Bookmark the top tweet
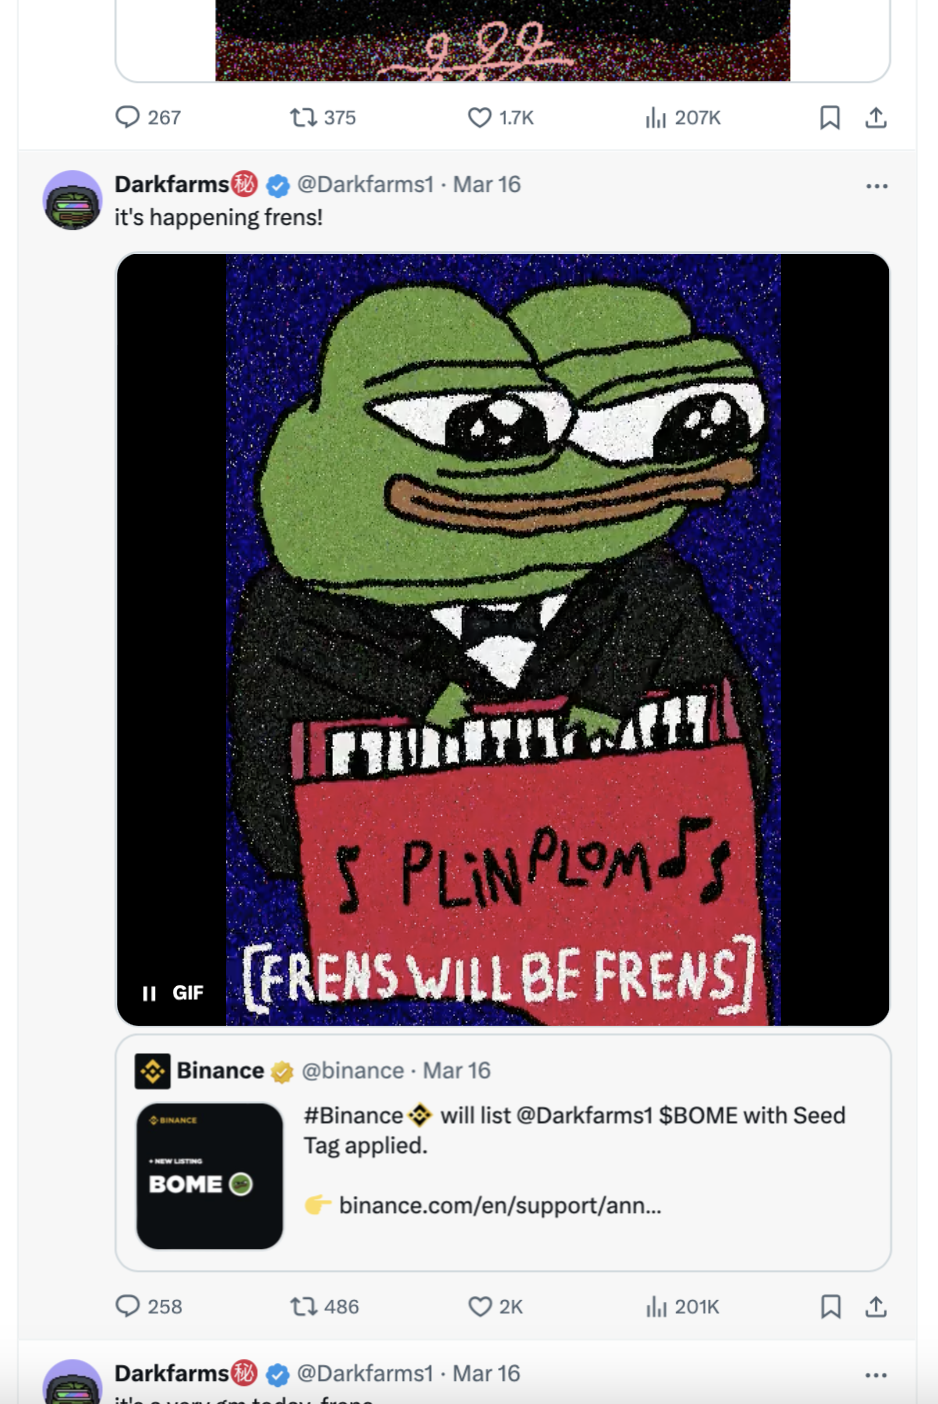 click(x=830, y=117)
